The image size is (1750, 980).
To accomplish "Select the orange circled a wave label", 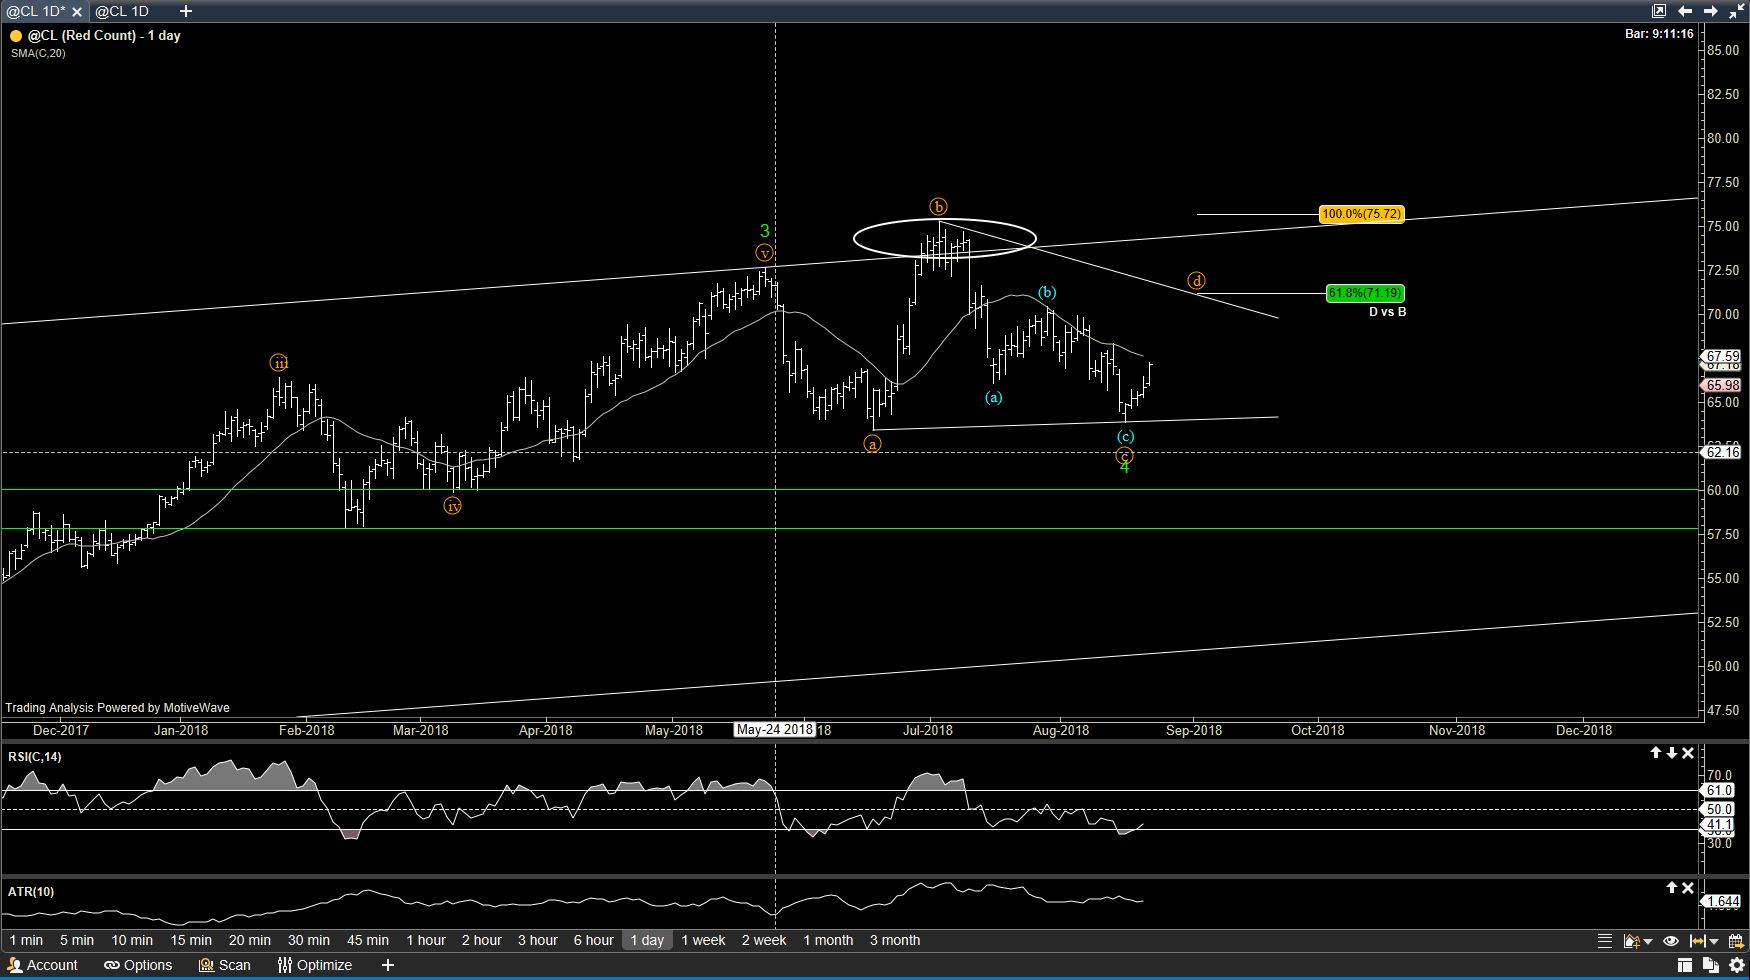I will 873,443.
